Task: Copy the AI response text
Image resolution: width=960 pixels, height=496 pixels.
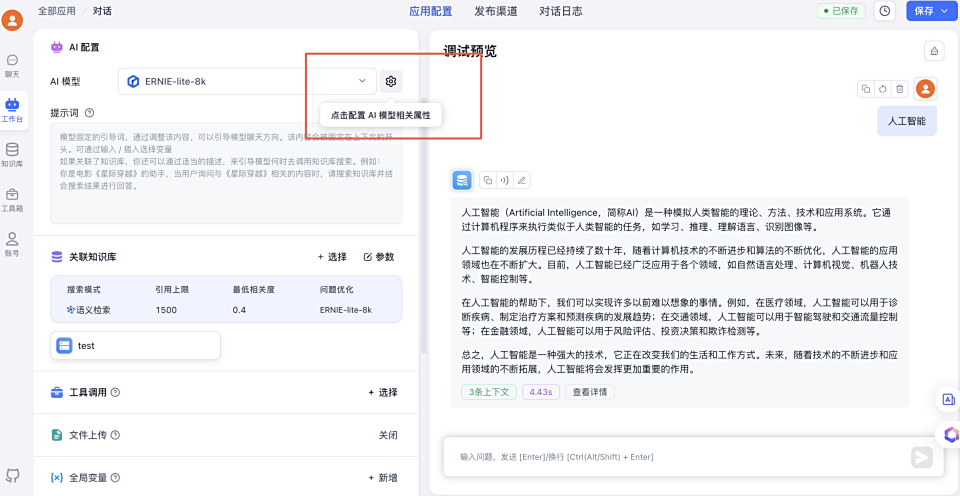Action: point(488,180)
